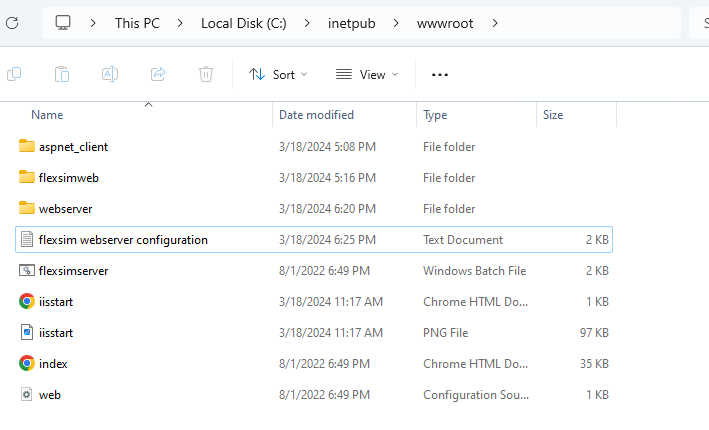
Task: Select the web file name
Action: pyautogui.click(x=50, y=395)
